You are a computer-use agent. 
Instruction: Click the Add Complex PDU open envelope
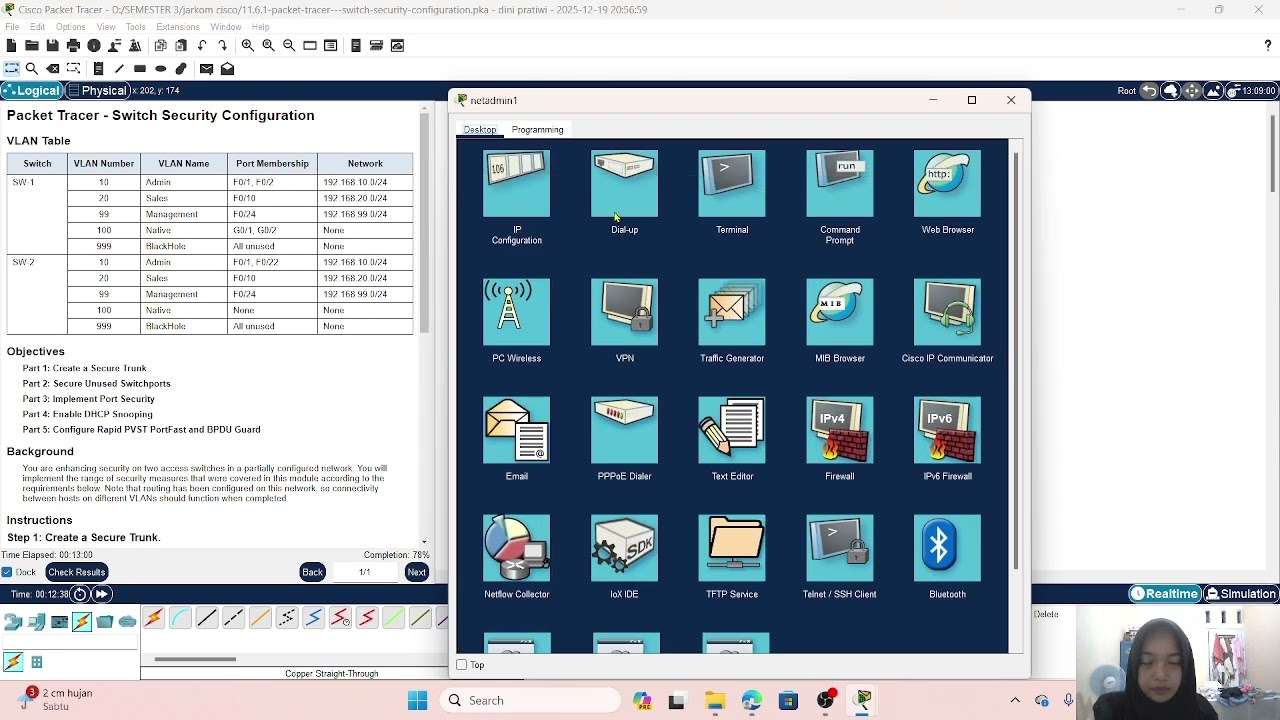coord(227,69)
